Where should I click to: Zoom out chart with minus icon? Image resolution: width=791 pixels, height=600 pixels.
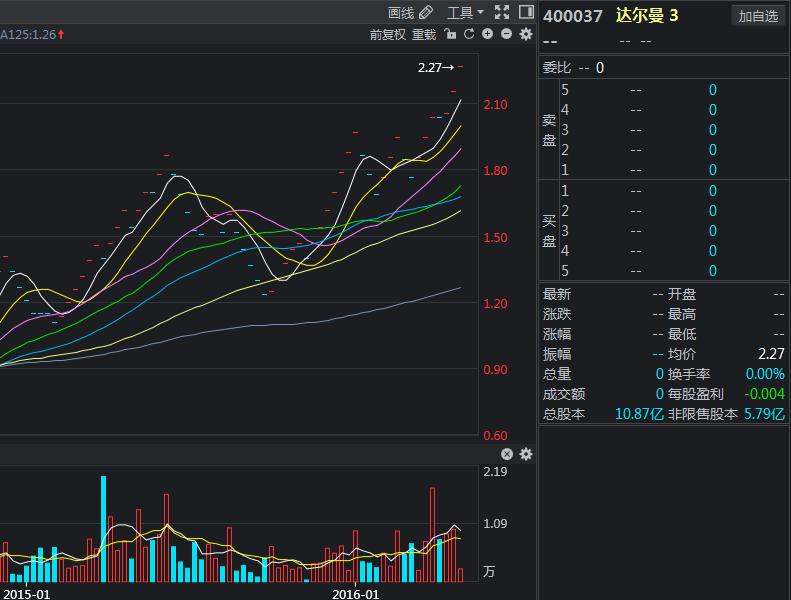click(506, 34)
